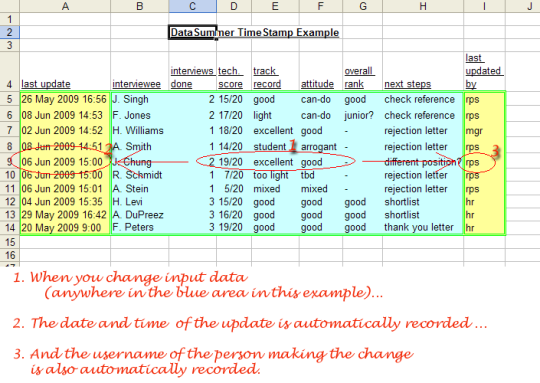The height and width of the screenshot is (383, 540).
Task: Click the R. Schmidt interviewee cell
Action: point(139,175)
